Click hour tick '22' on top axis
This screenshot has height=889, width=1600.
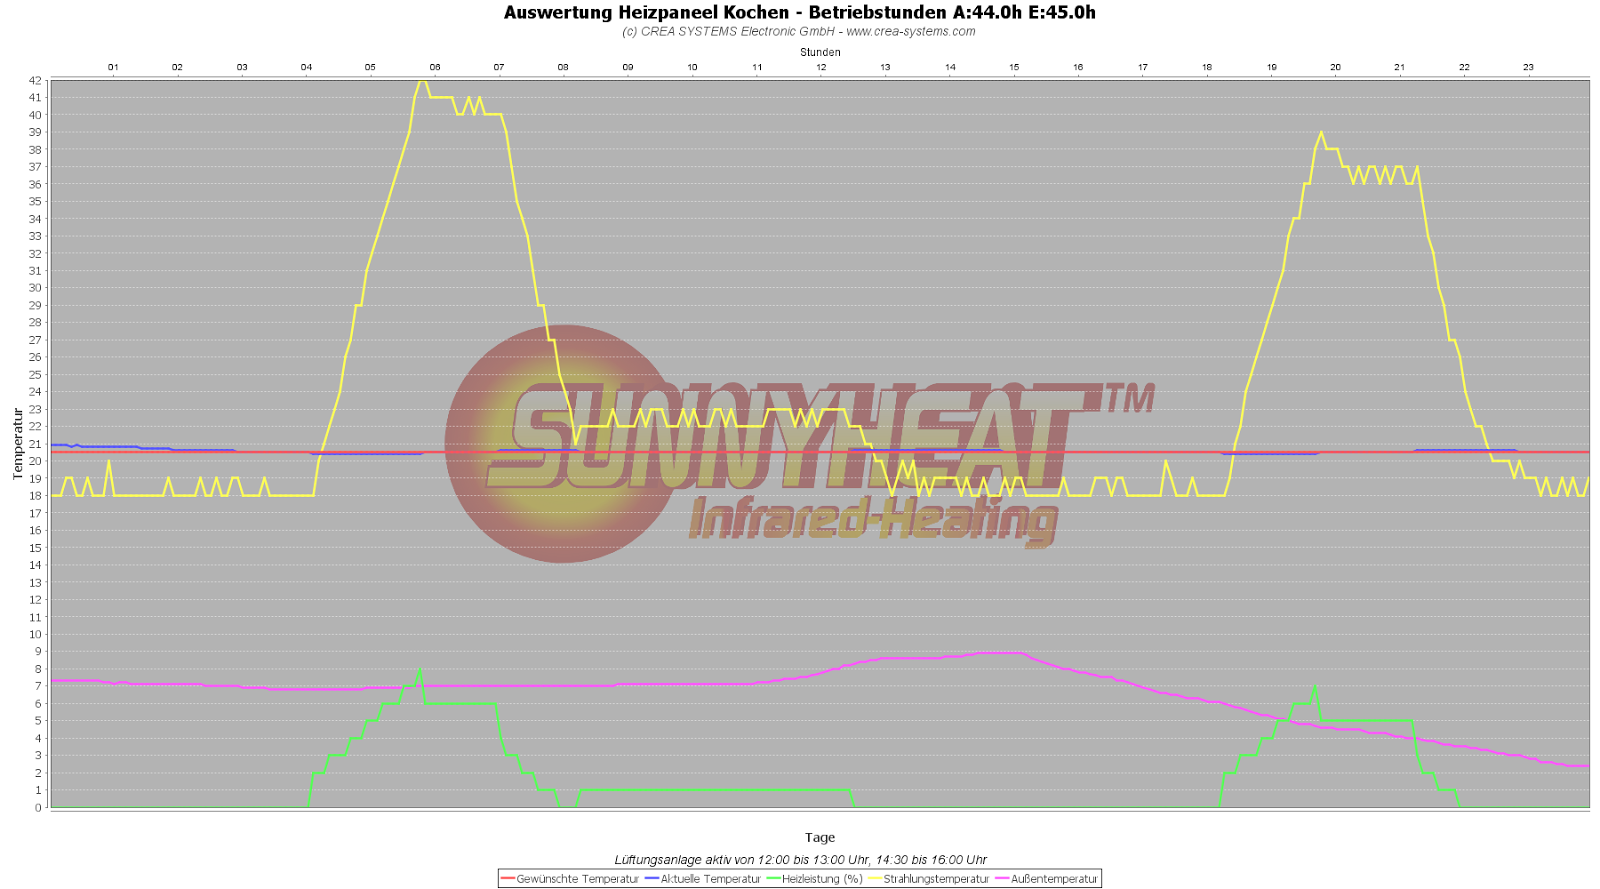click(x=1464, y=67)
